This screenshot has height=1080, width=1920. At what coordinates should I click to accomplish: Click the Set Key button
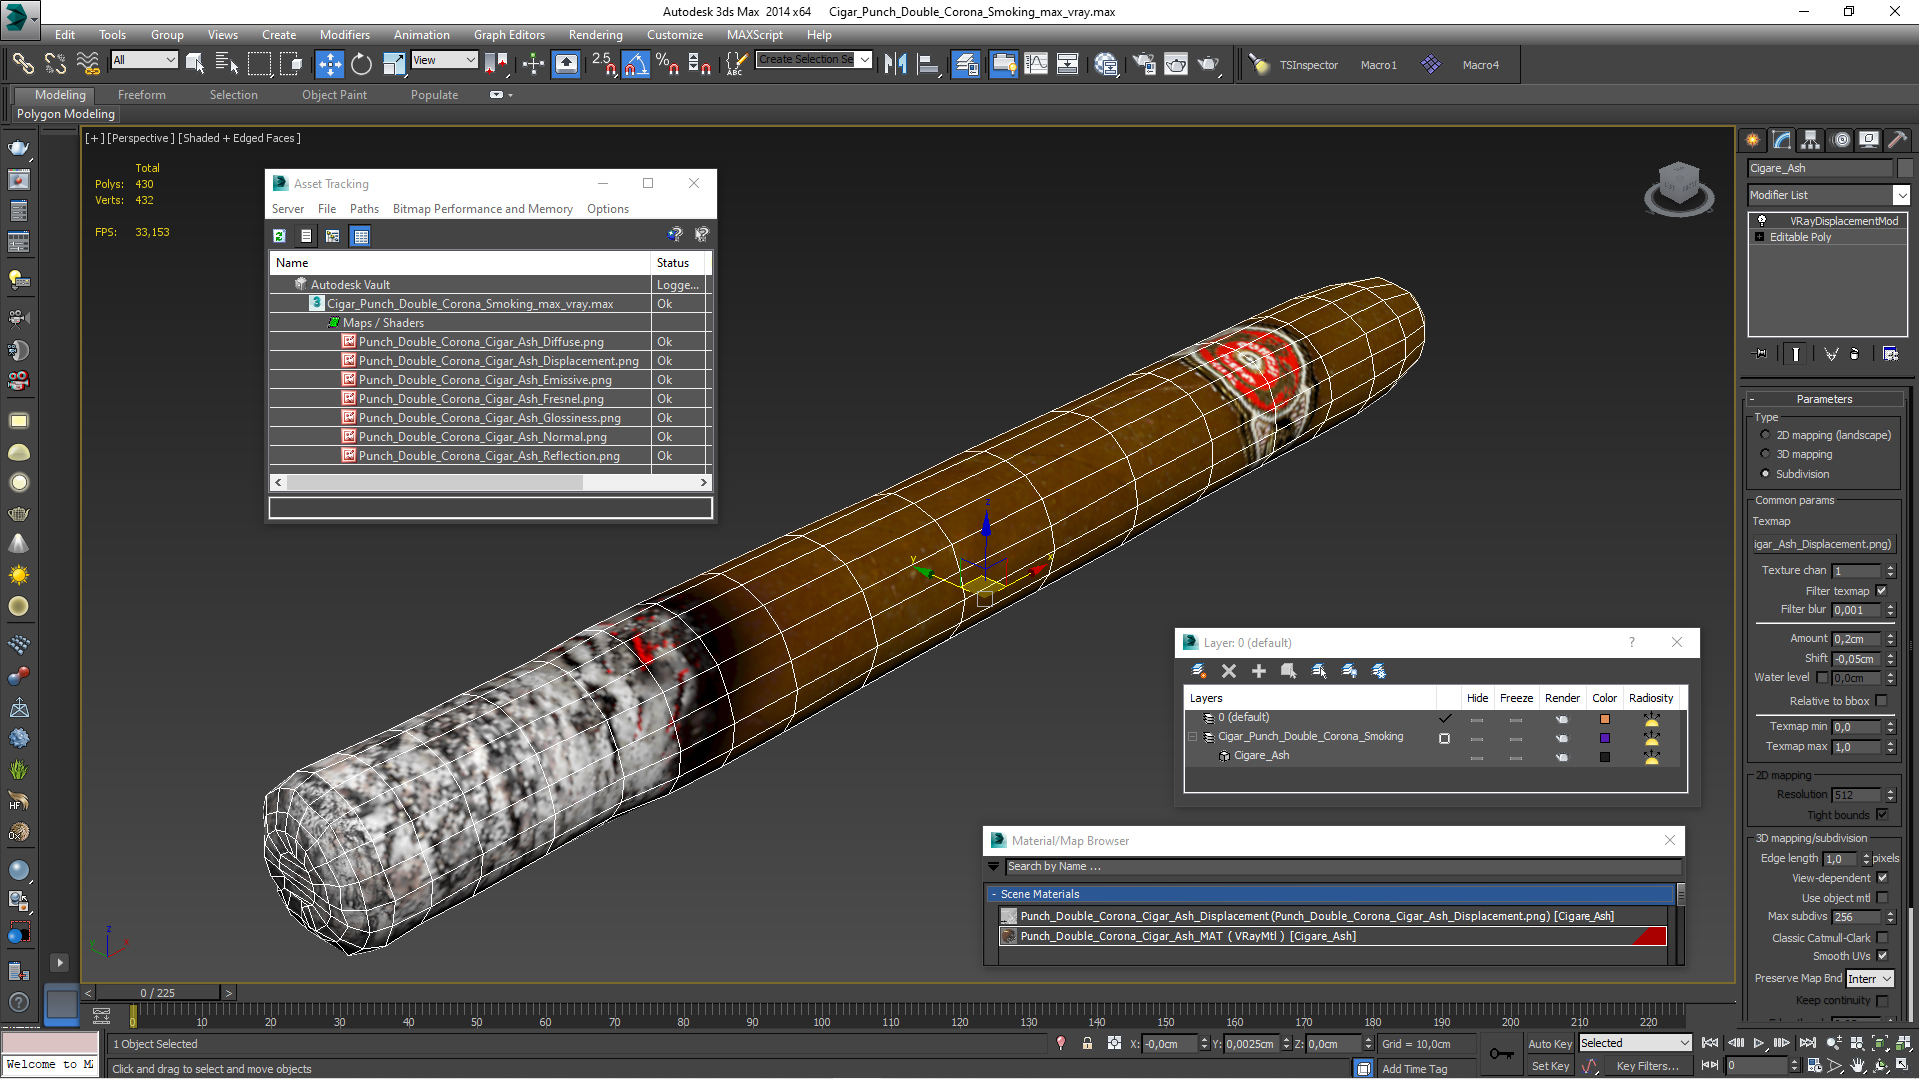[1550, 1066]
